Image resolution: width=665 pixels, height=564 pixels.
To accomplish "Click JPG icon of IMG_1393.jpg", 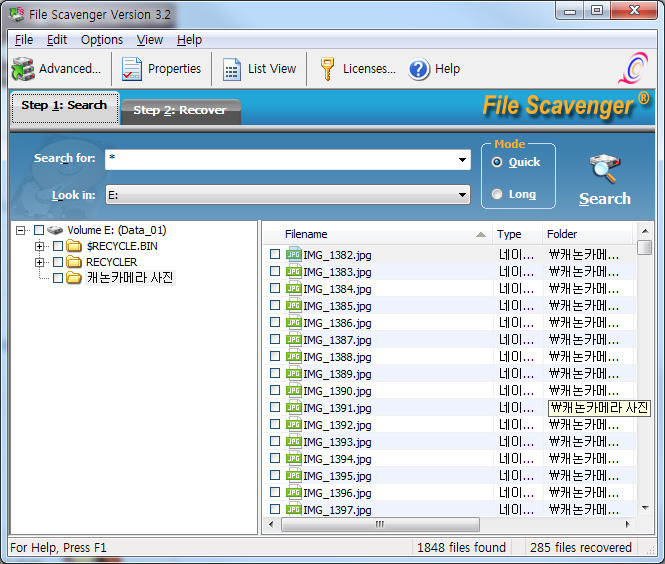I will 293,441.
